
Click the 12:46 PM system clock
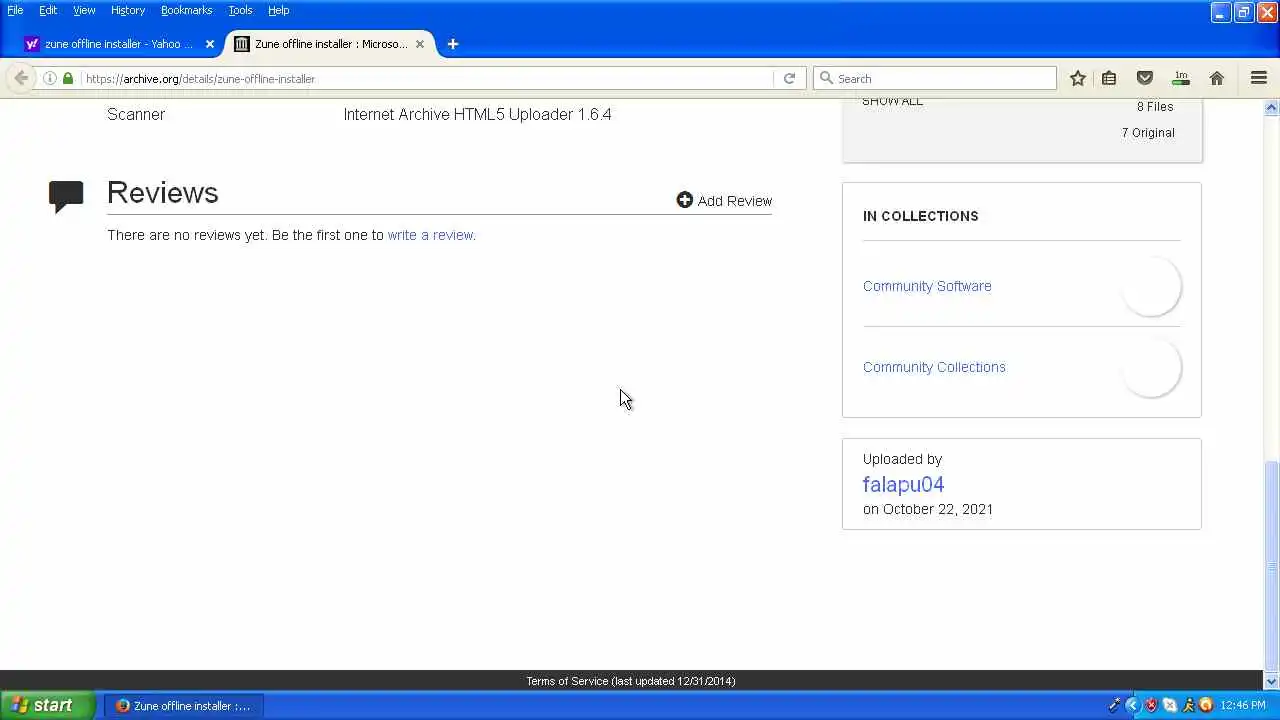[x=1243, y=705]
